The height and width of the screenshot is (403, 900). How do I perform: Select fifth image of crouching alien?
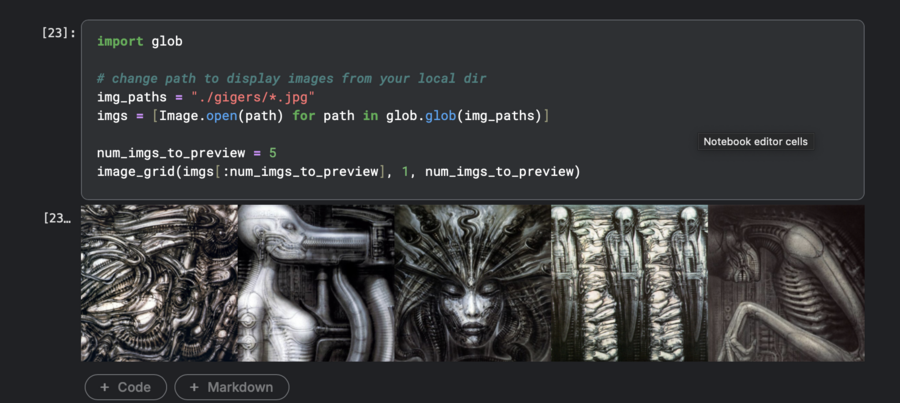point(786,283)
